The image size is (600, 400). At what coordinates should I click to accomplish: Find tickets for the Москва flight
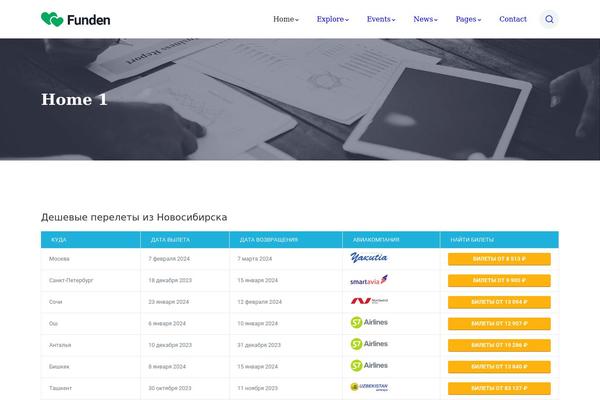499,259
